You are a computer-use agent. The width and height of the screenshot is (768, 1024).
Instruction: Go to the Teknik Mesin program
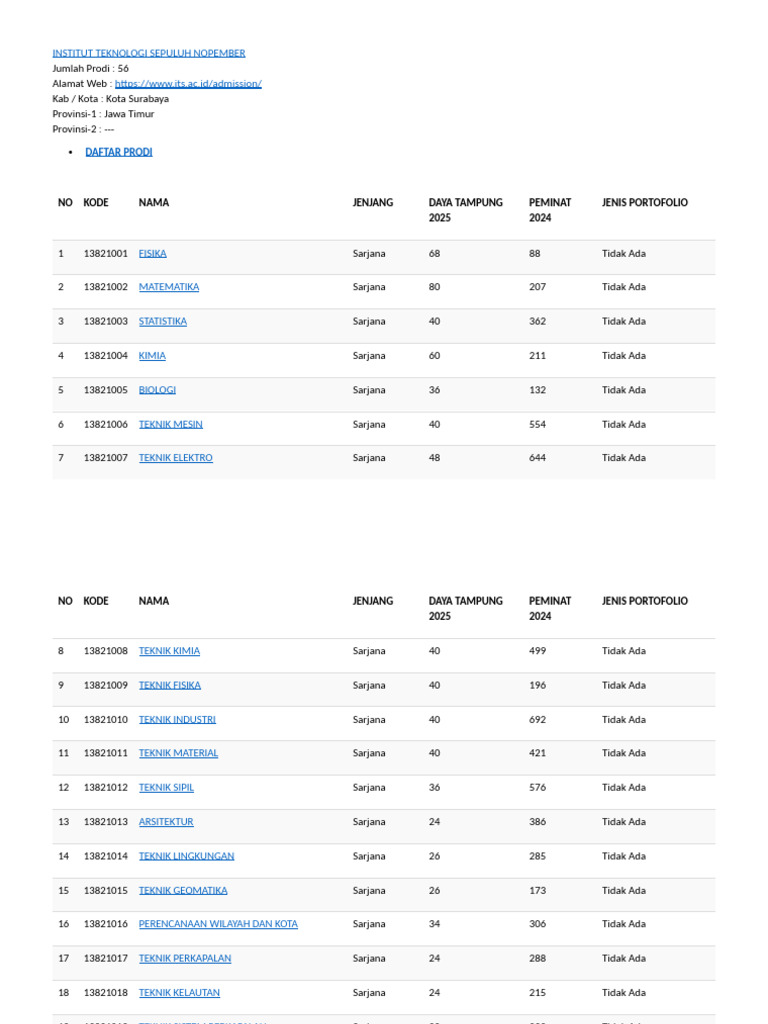point(170,424)
